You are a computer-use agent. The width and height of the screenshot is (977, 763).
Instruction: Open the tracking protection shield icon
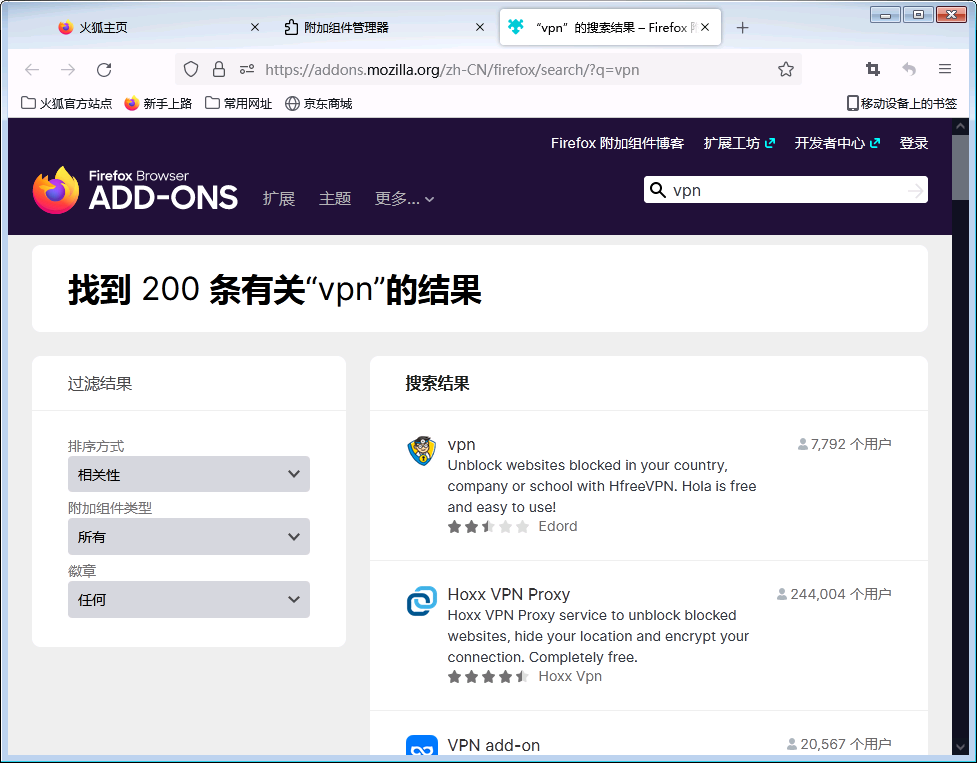pyautogui.click(x=191, y=69)
